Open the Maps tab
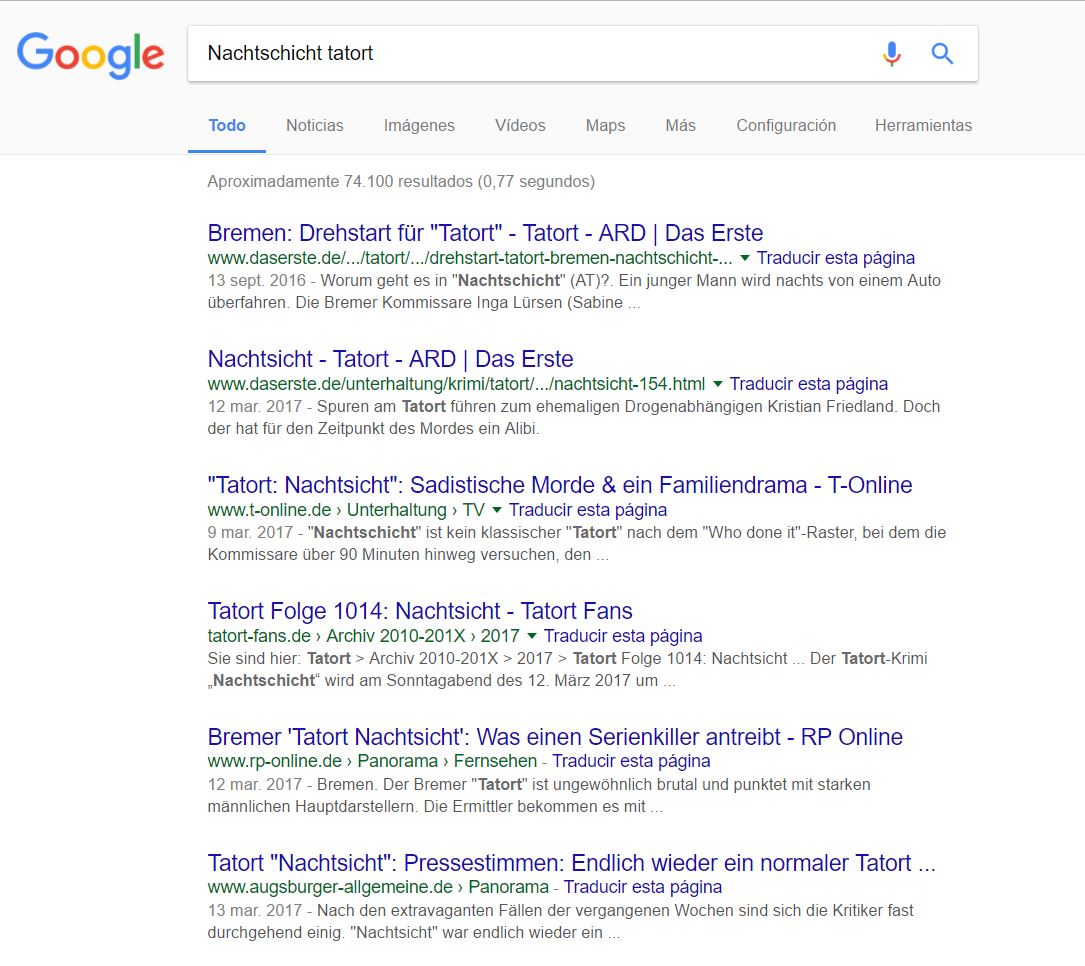 point(605,125)
